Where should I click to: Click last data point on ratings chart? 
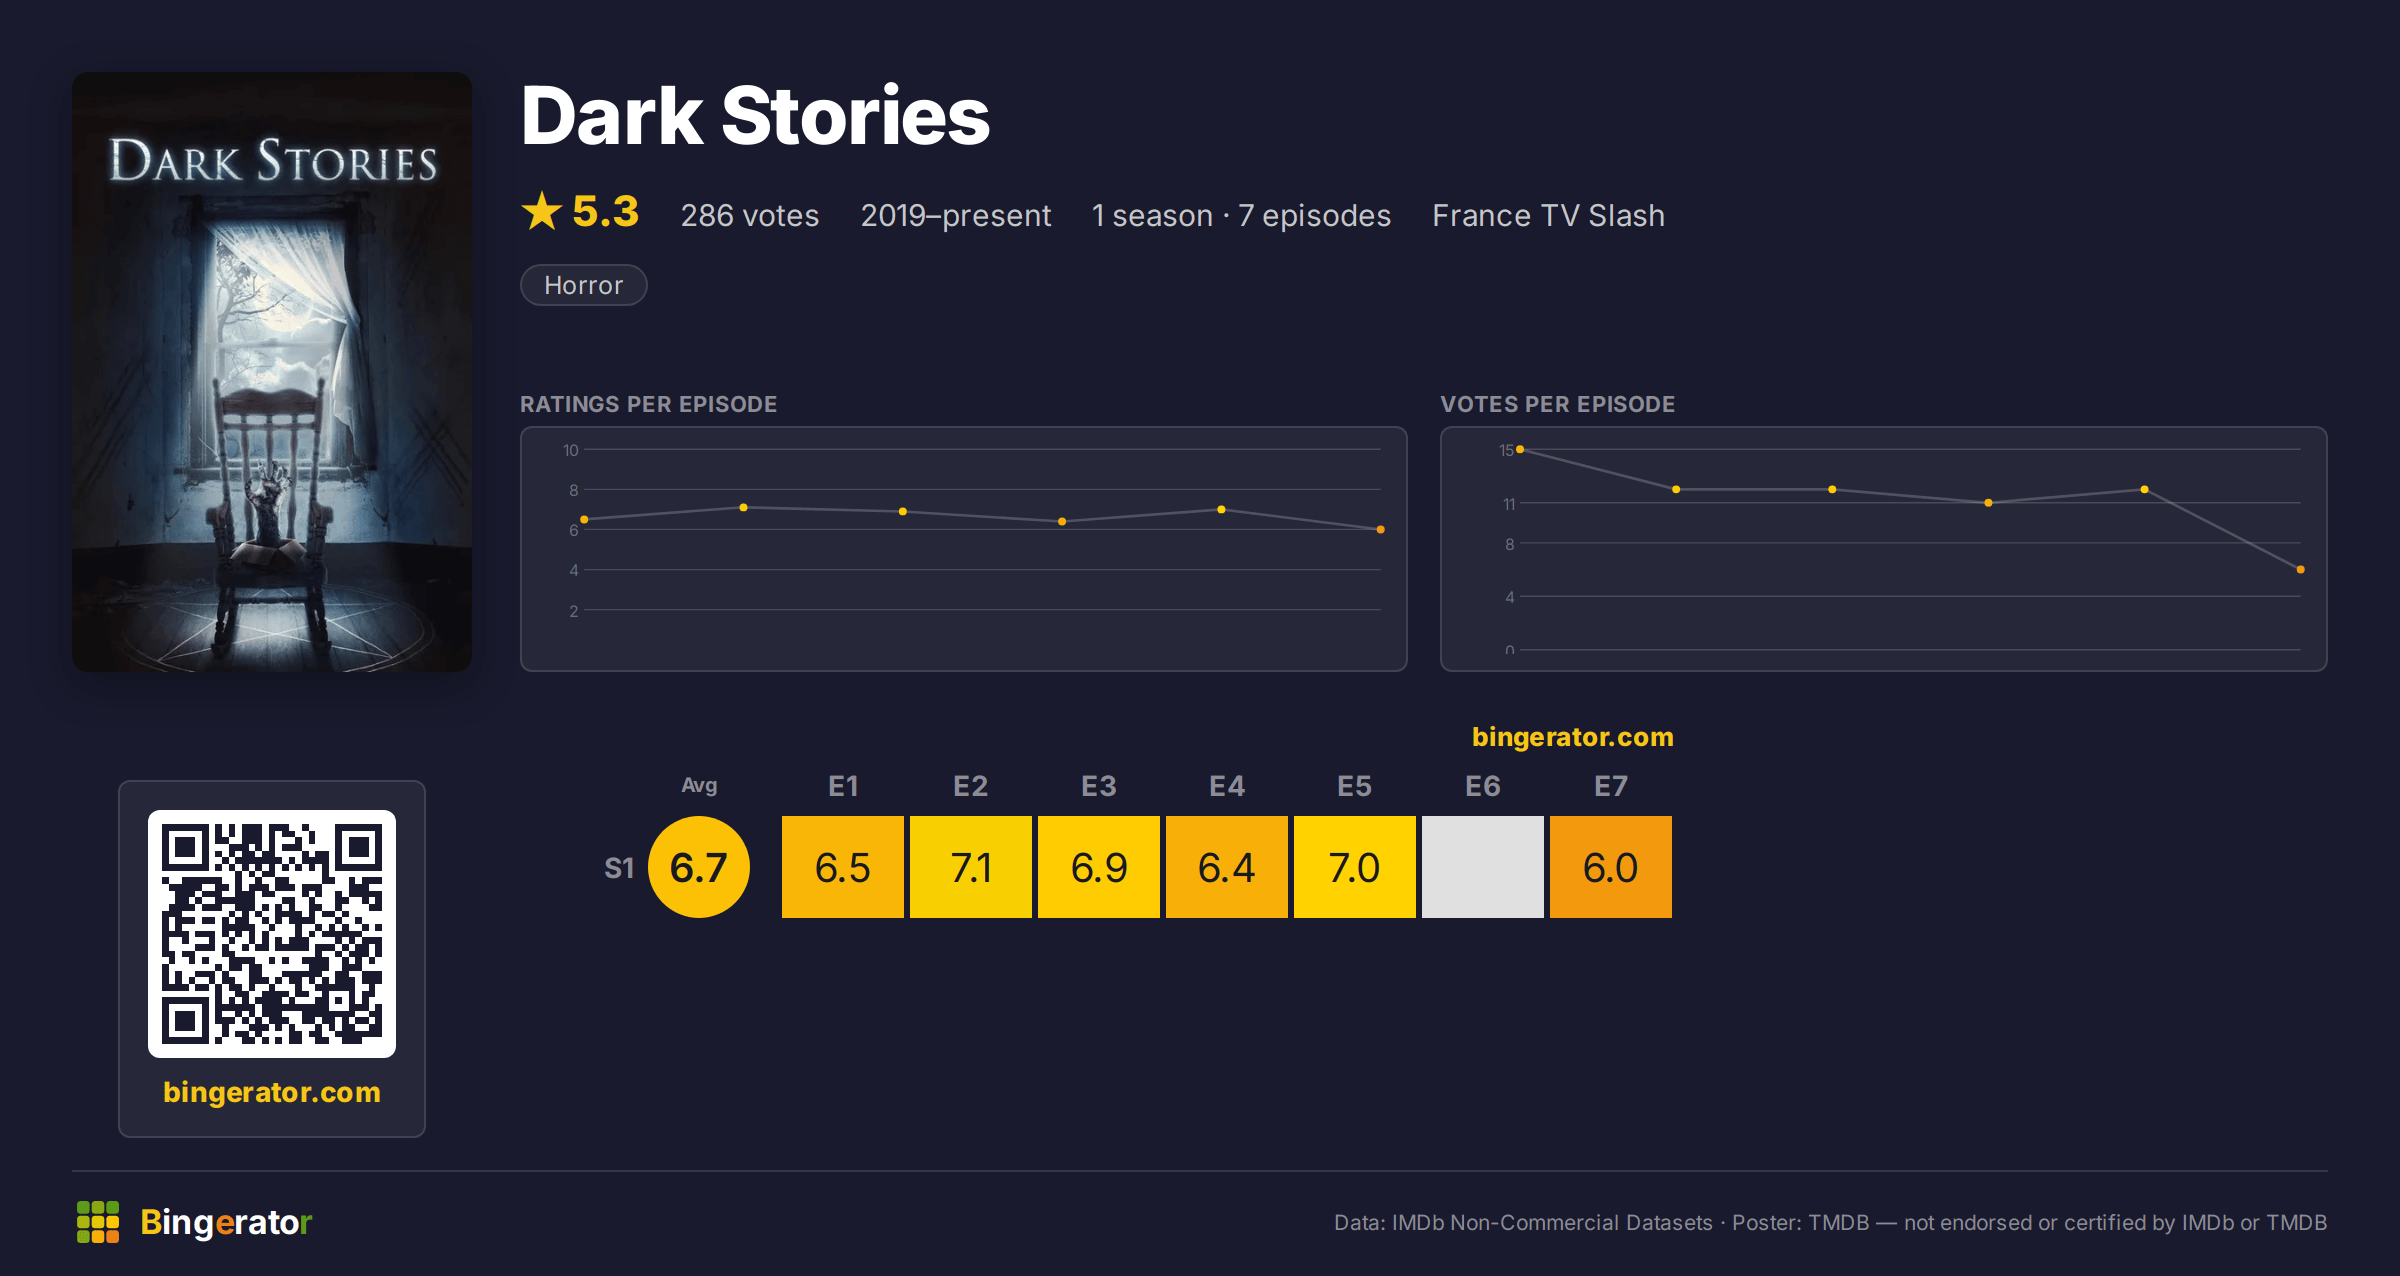point(1381,530)
